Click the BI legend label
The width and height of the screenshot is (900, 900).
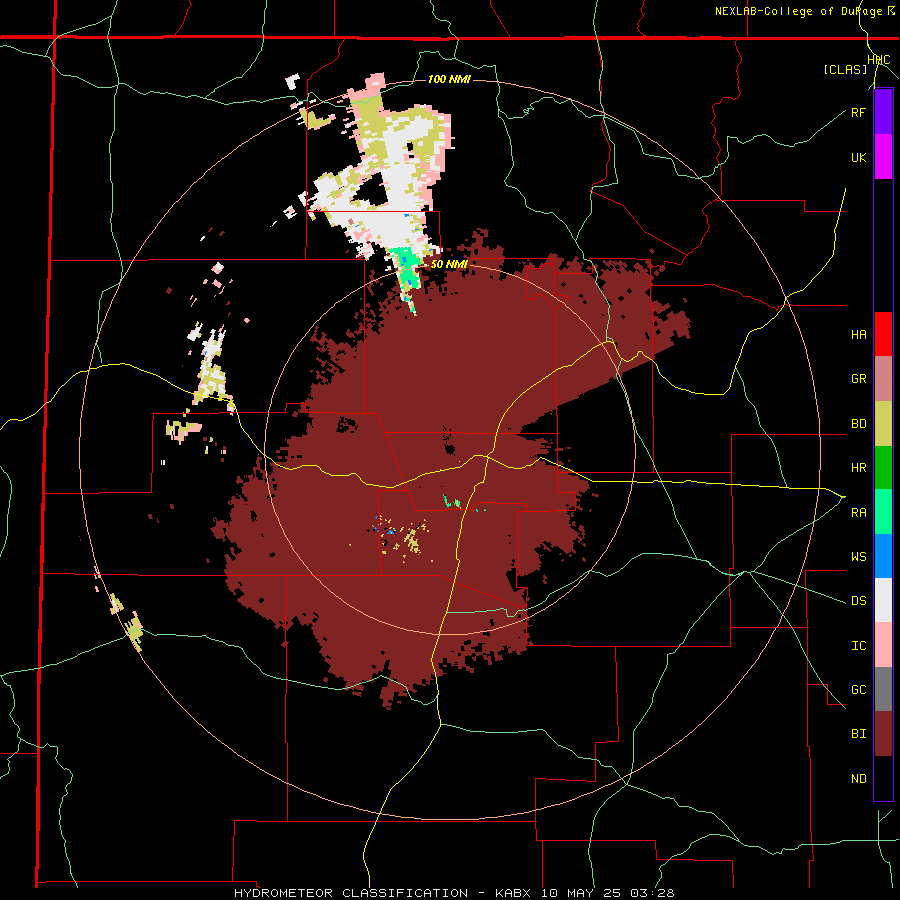[x=858, y=734]
